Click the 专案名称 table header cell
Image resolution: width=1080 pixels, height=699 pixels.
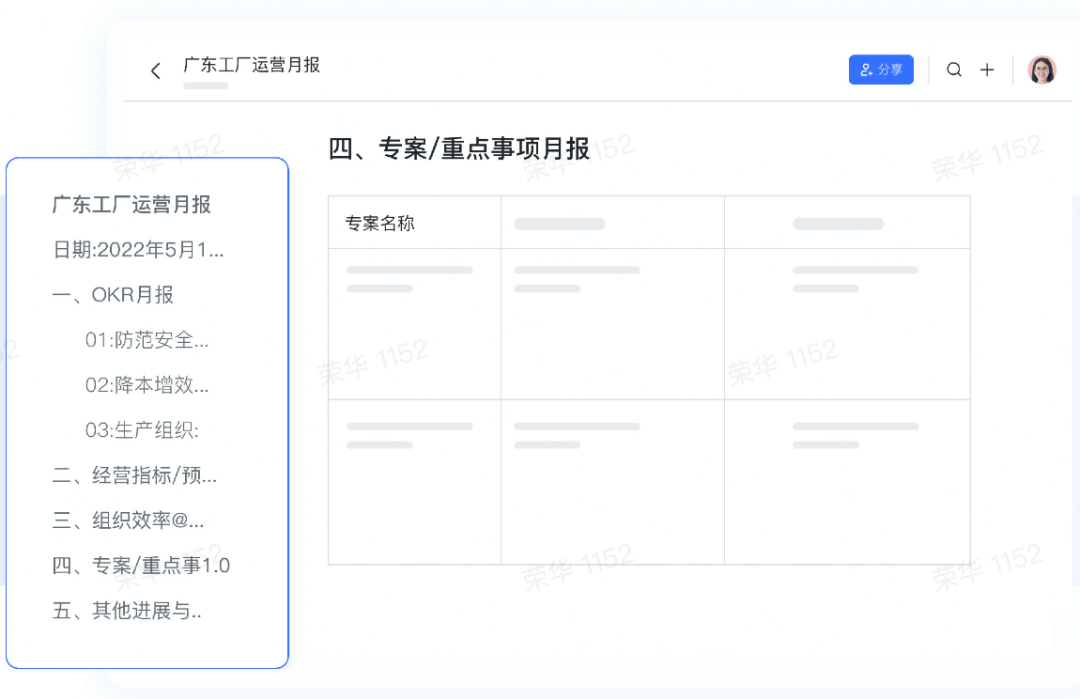pyautogui.click(x=415, y=222)
